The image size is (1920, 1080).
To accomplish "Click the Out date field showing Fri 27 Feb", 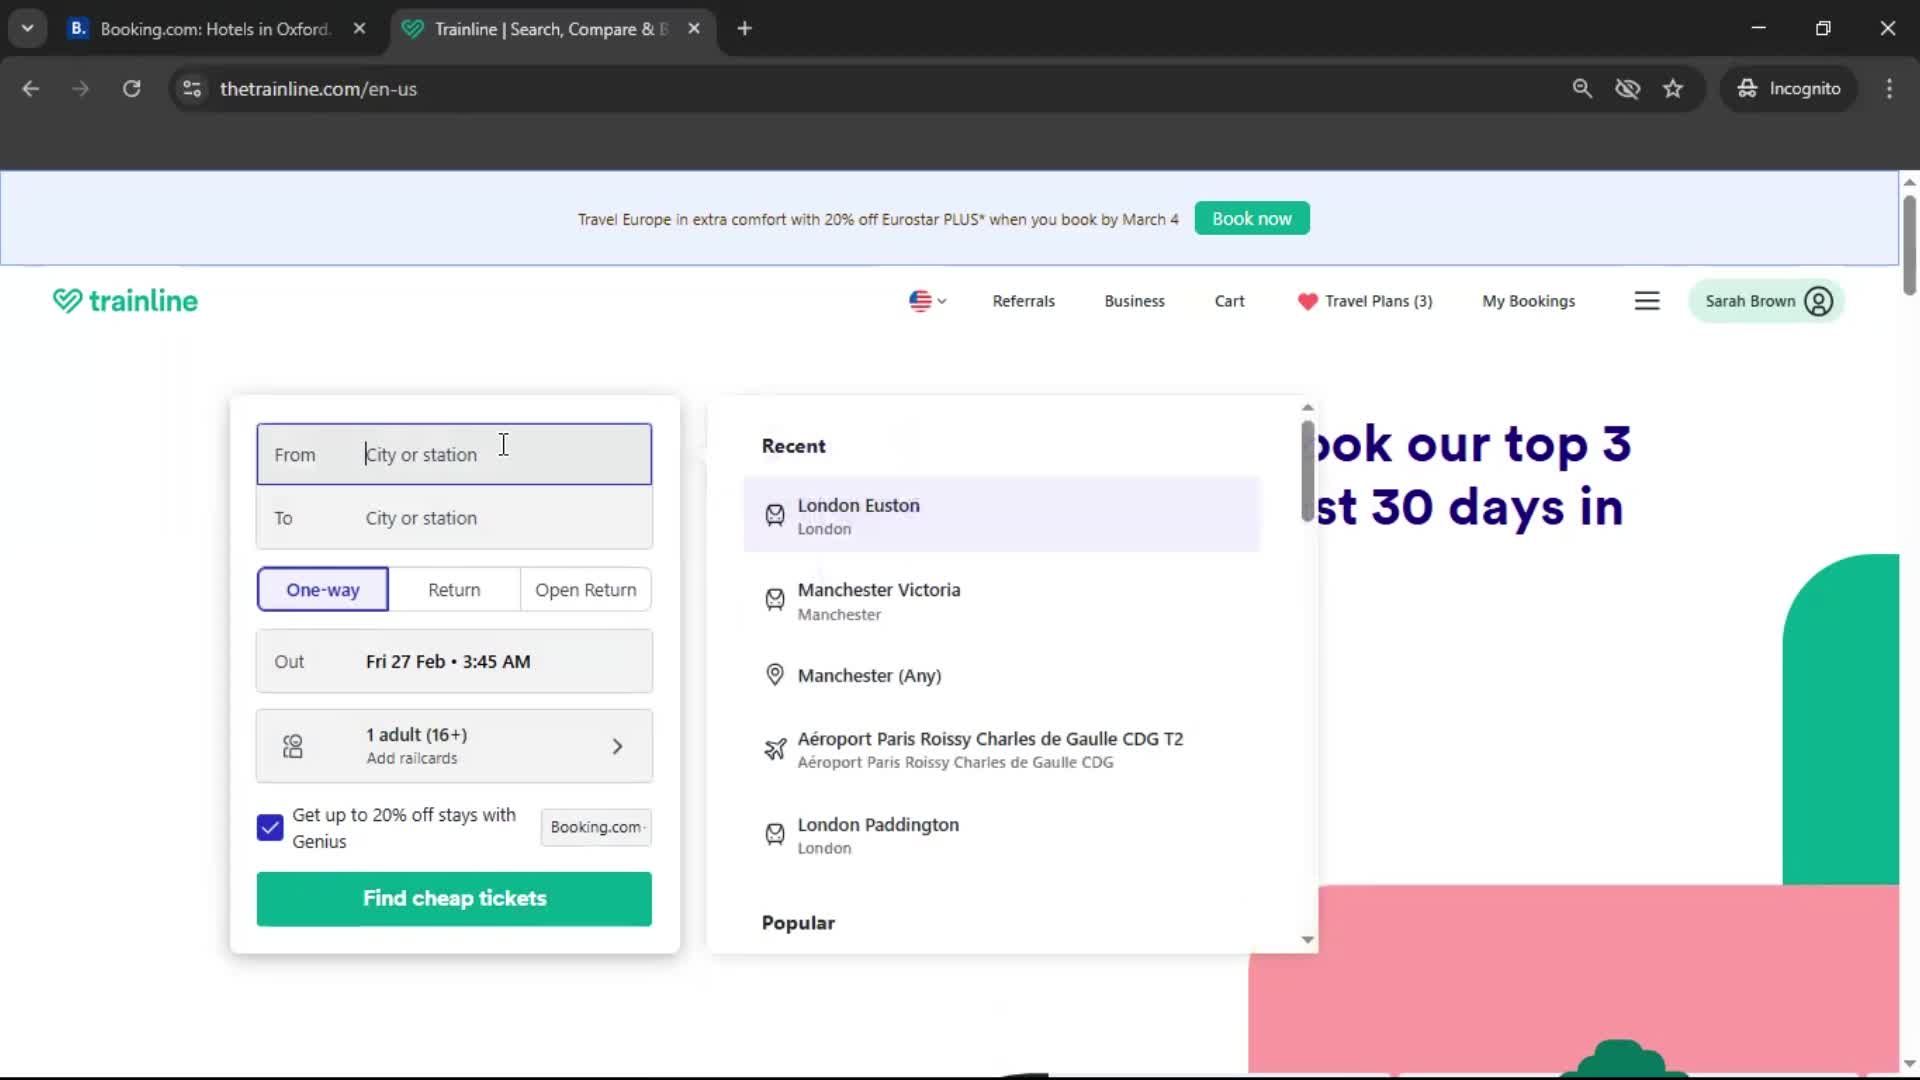I will 454,661.
